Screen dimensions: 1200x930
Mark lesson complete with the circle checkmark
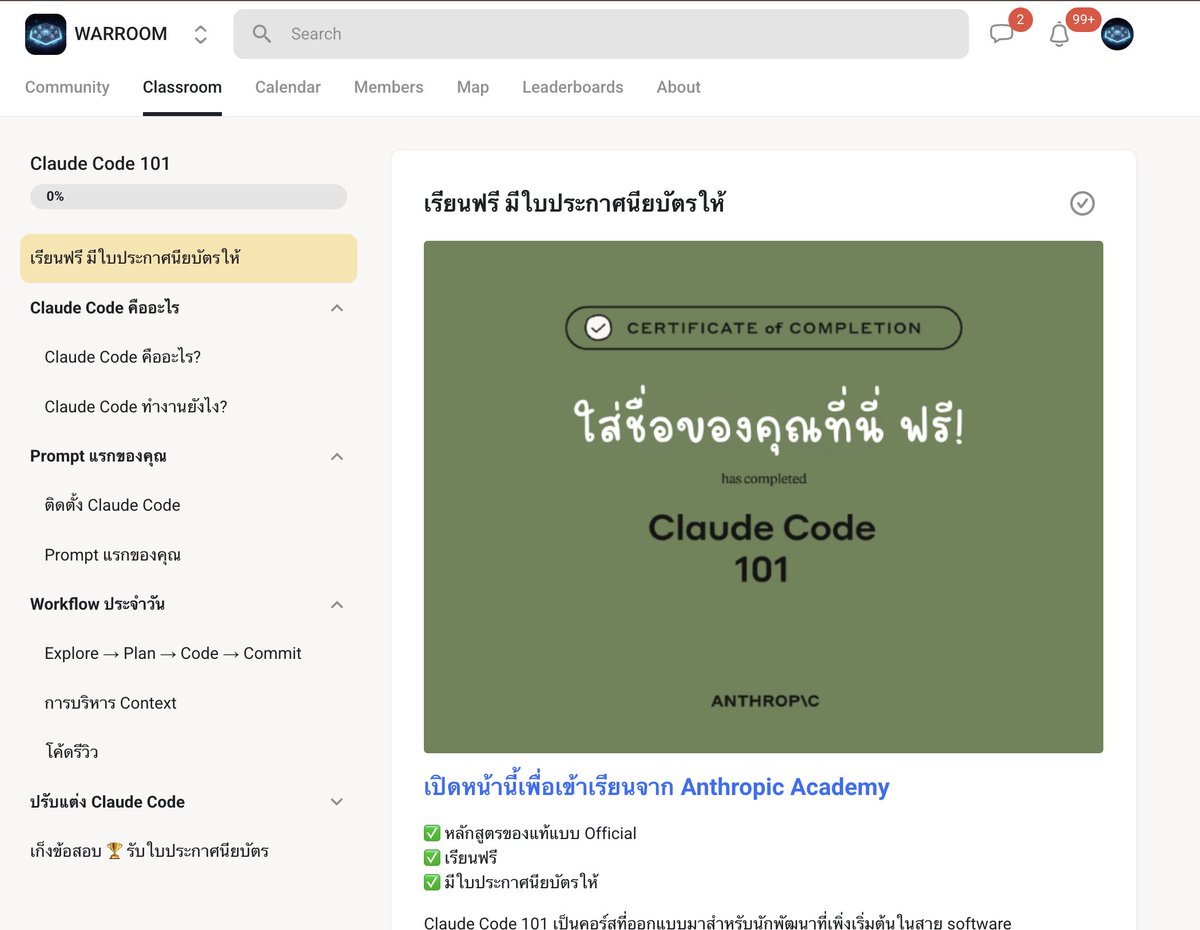(1082, 203)
